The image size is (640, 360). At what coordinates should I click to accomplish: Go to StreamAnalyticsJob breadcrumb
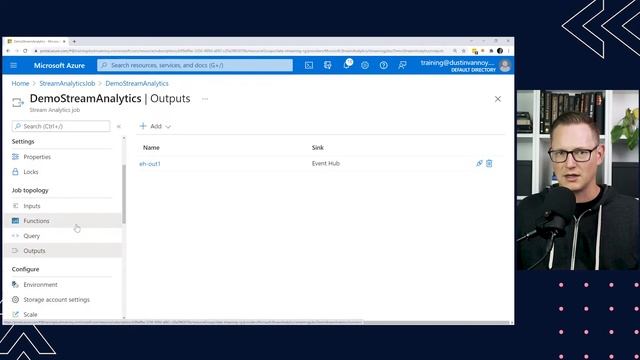pyautogui.click(x=67, y=83)
